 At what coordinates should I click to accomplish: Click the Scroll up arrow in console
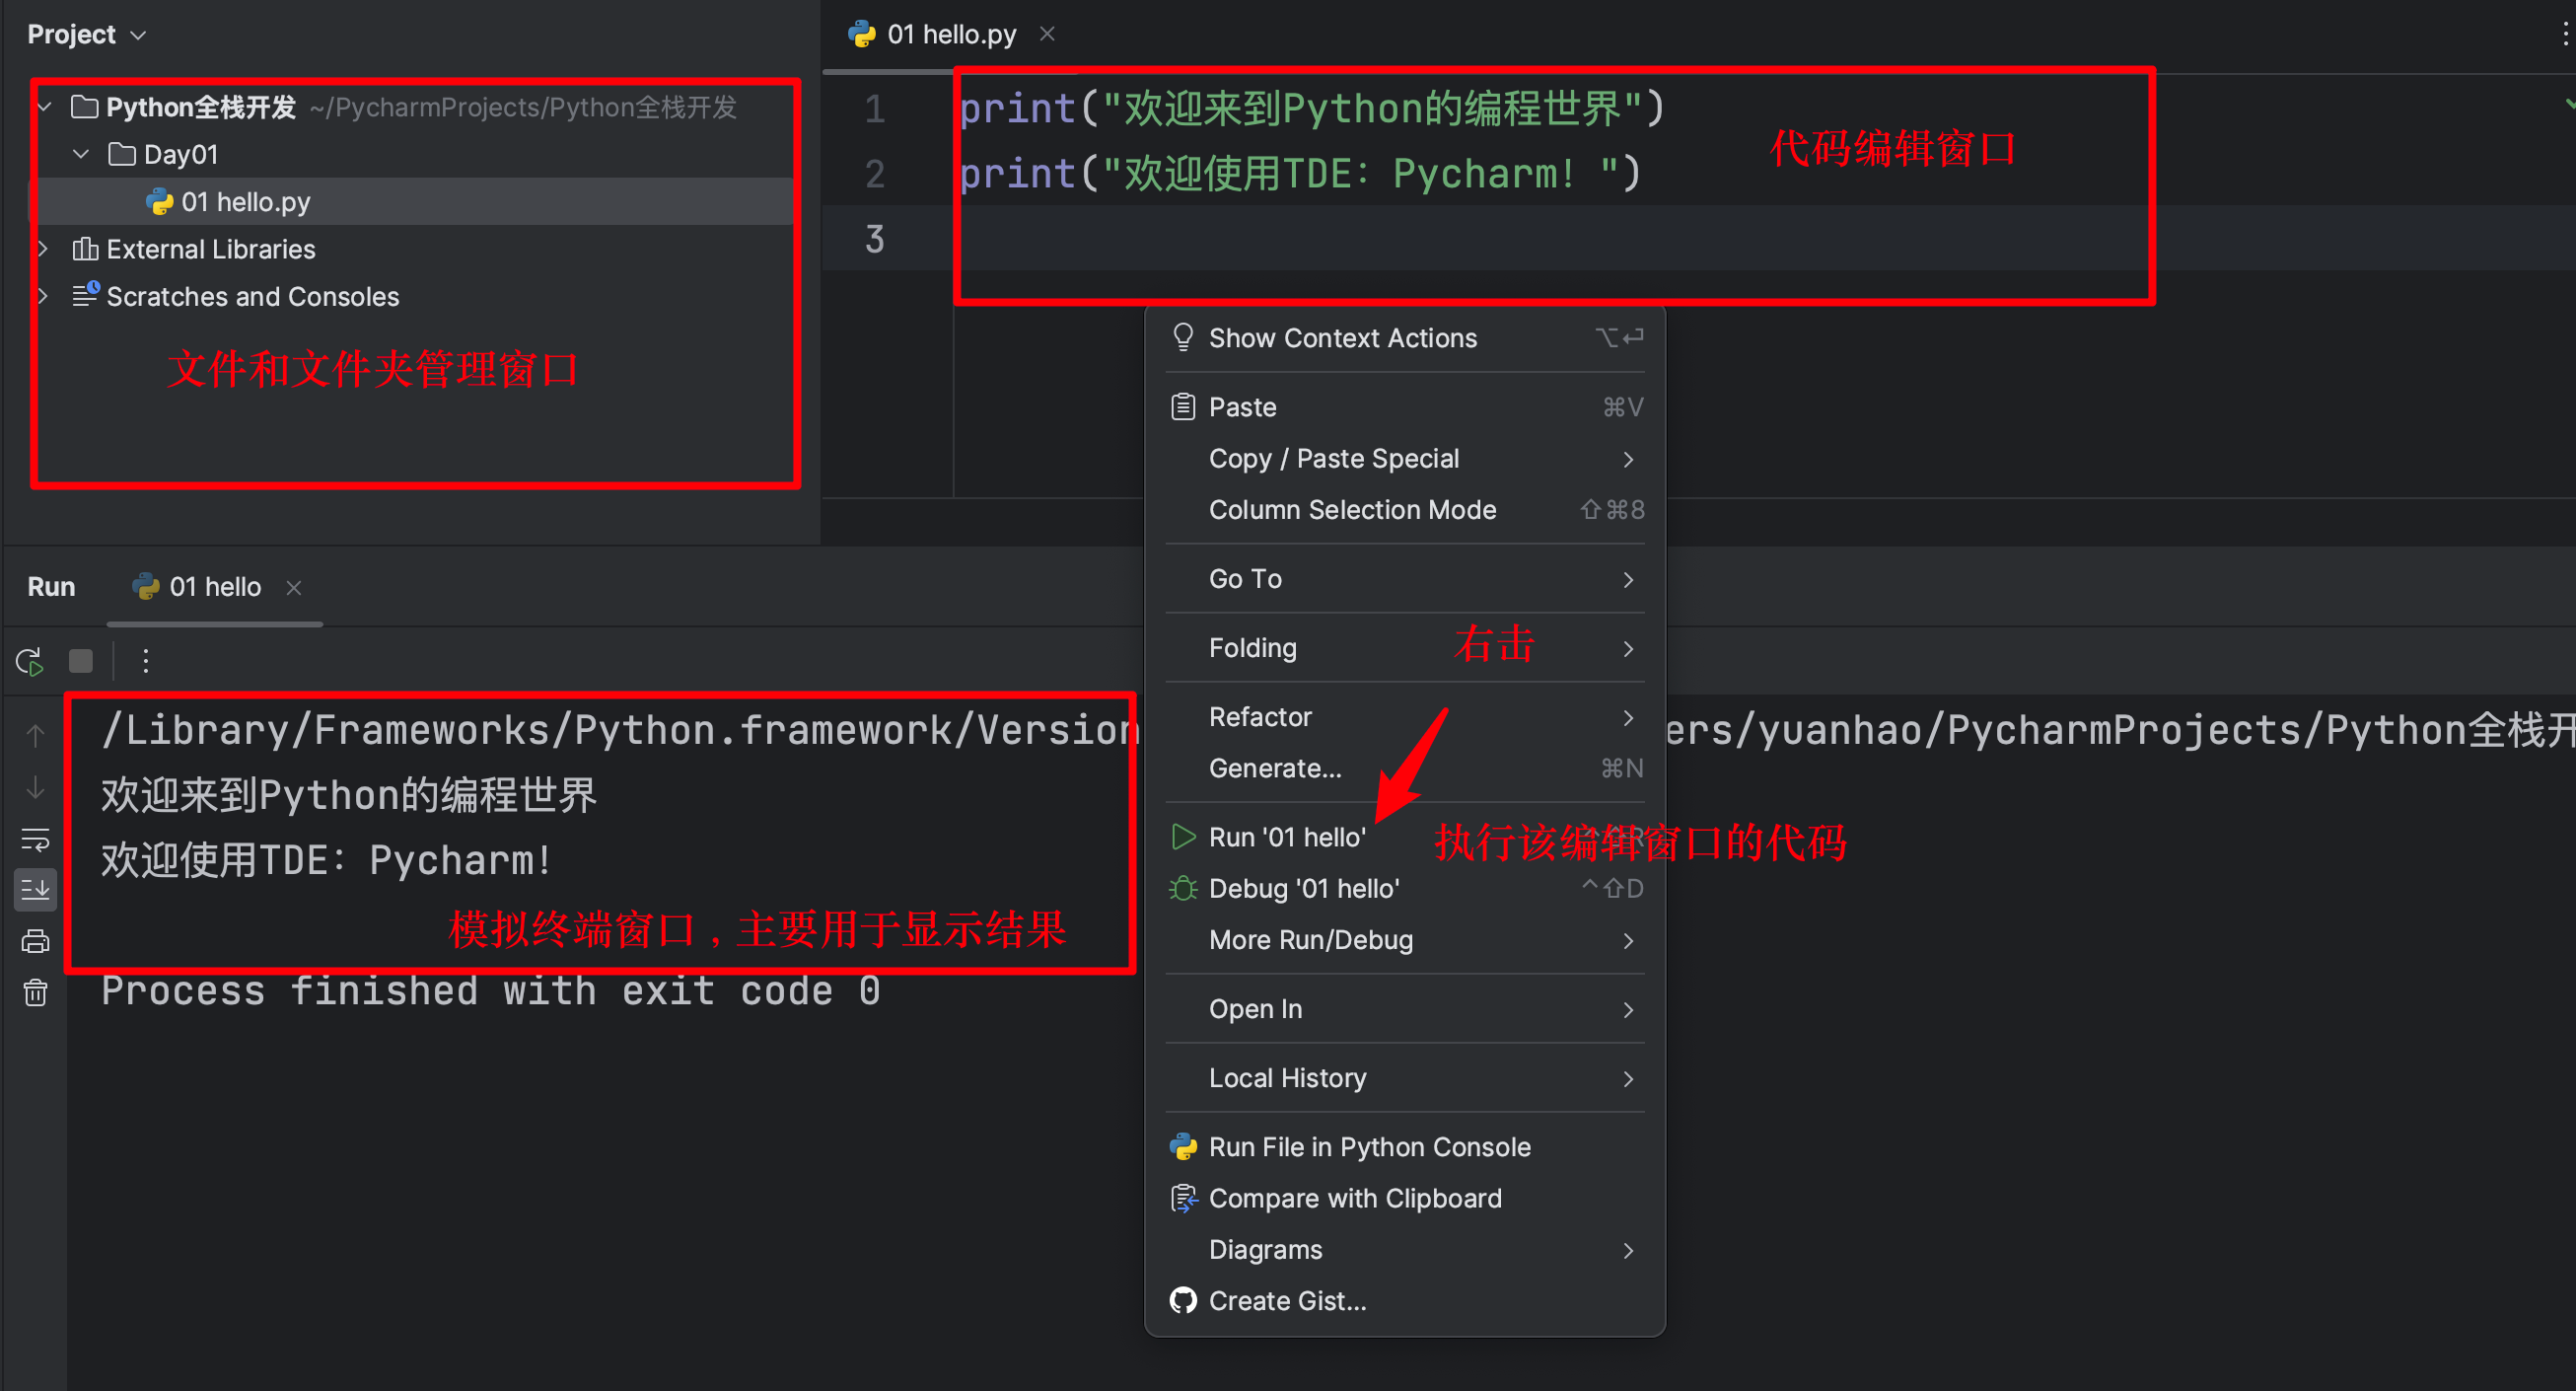pos(35,736)
